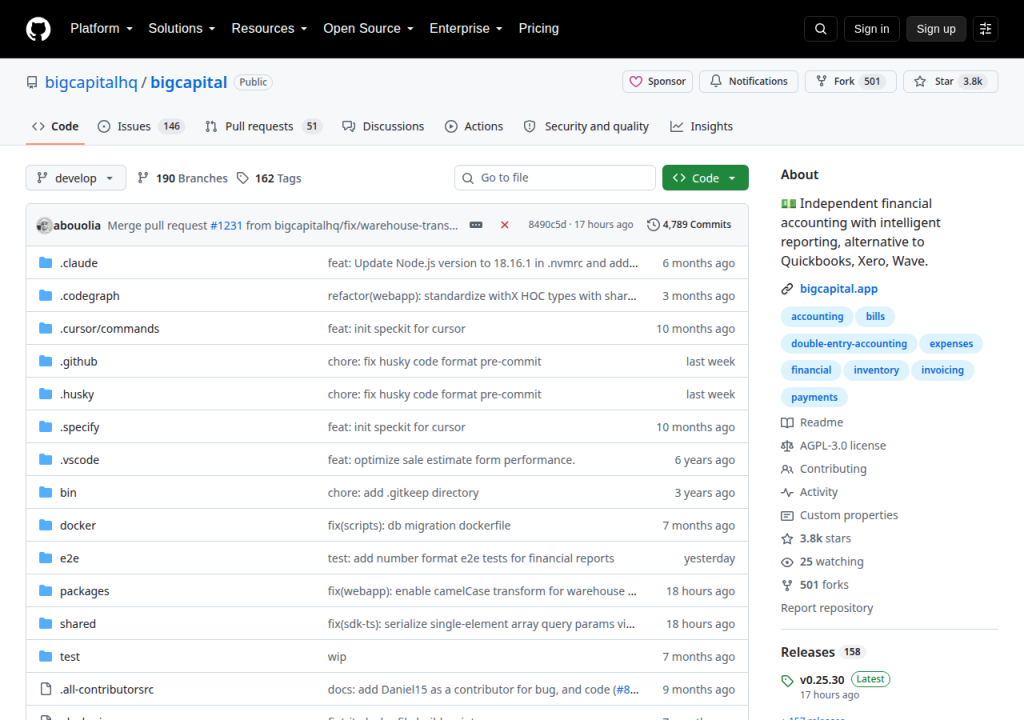Click the link icon beside bigcapital.app
This screenshot has height=720, width=1024.
point(787,289)
